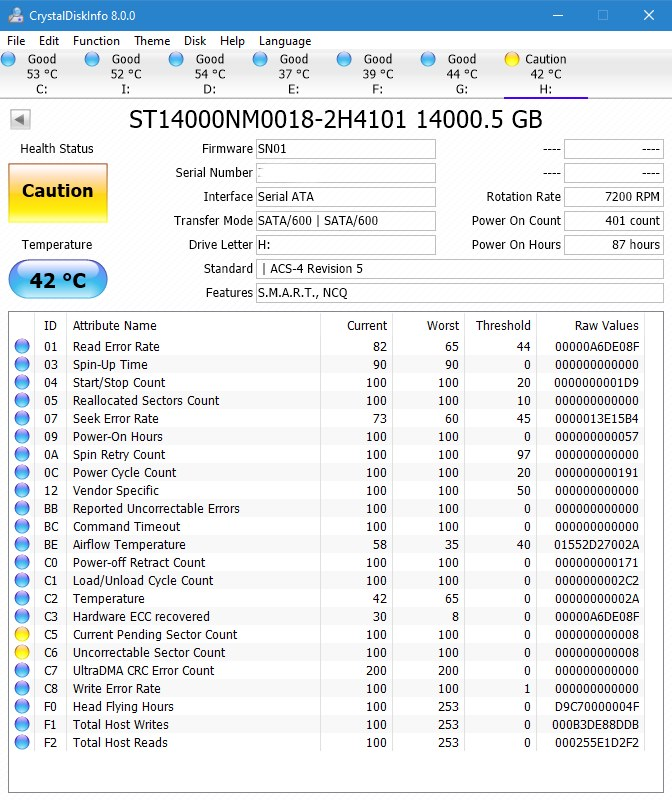Open the Language menu
The image size is (672, 800).
(x=285, y=41)
